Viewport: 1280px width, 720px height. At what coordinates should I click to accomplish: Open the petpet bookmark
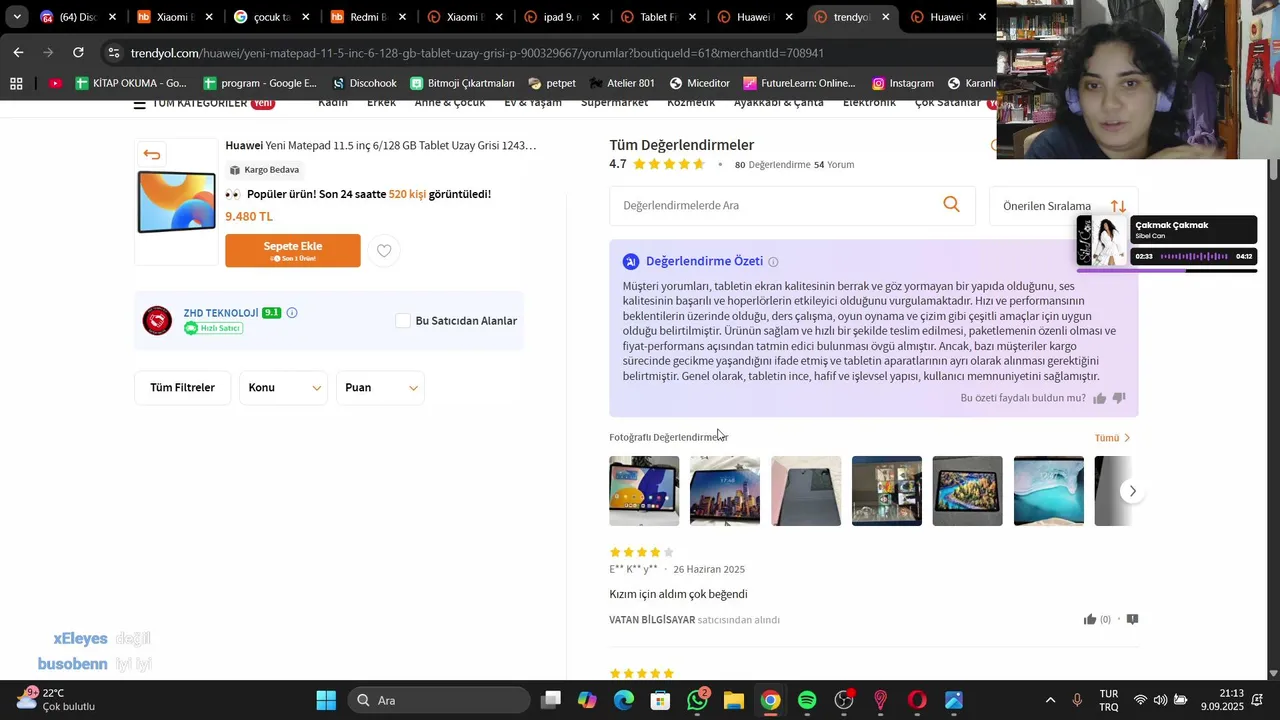point(552,83)
